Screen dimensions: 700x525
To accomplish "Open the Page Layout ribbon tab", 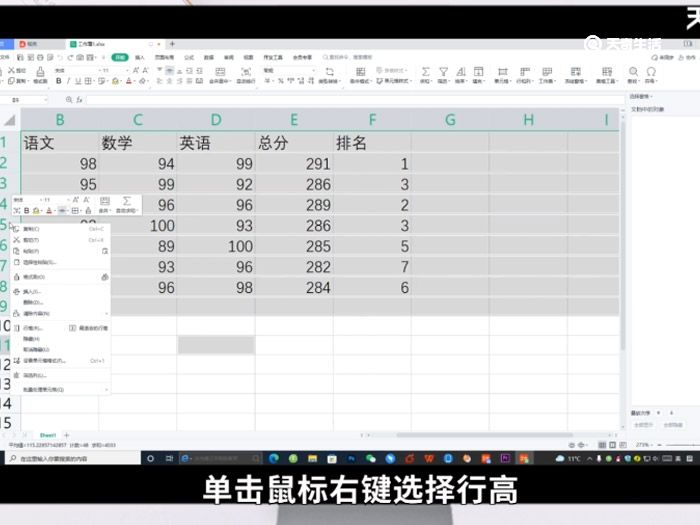I will tap(164, 57).
